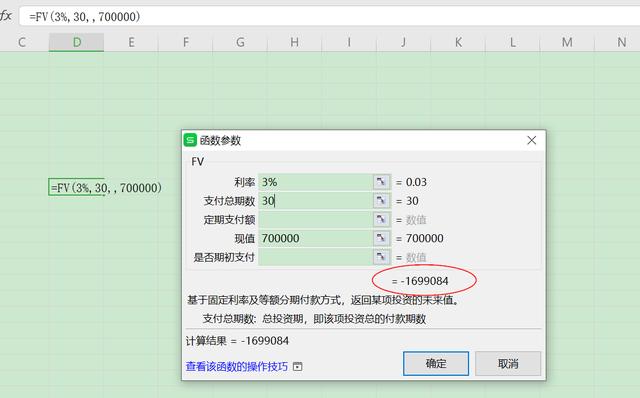Click the FV function name label
The image size is (640, 398).
pos(198,162)
